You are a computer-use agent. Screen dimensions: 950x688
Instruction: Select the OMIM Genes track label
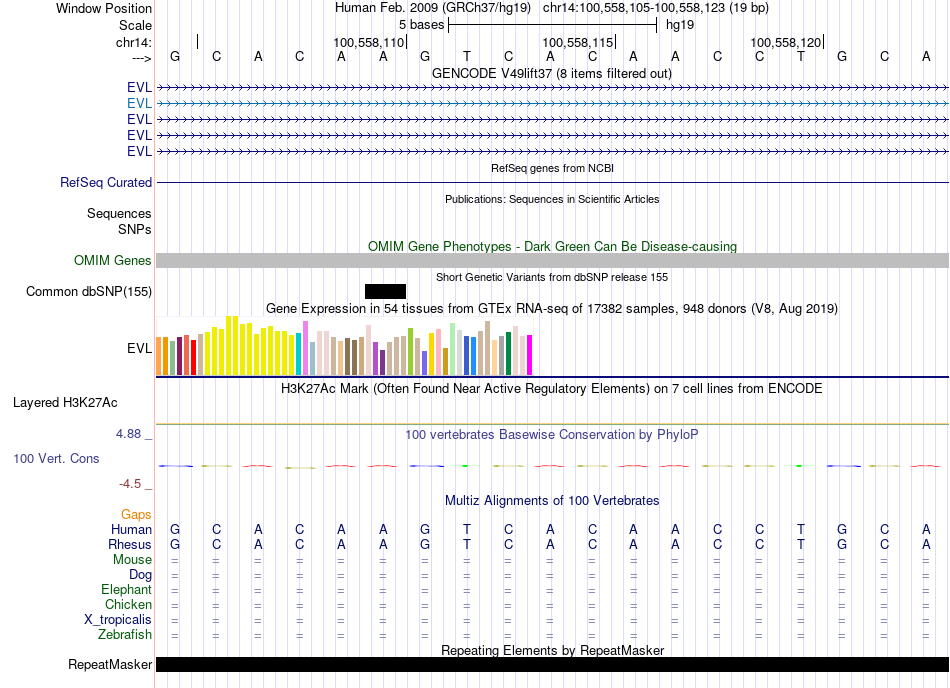click(x=112, y=261)
